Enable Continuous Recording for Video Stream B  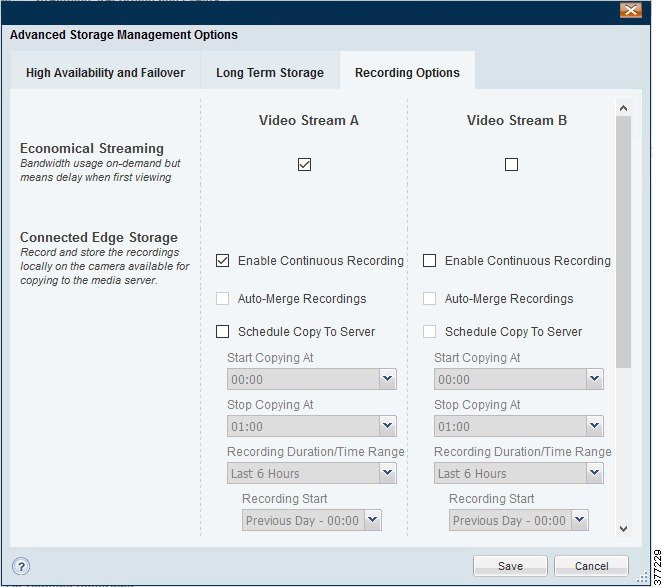[430, 261]
